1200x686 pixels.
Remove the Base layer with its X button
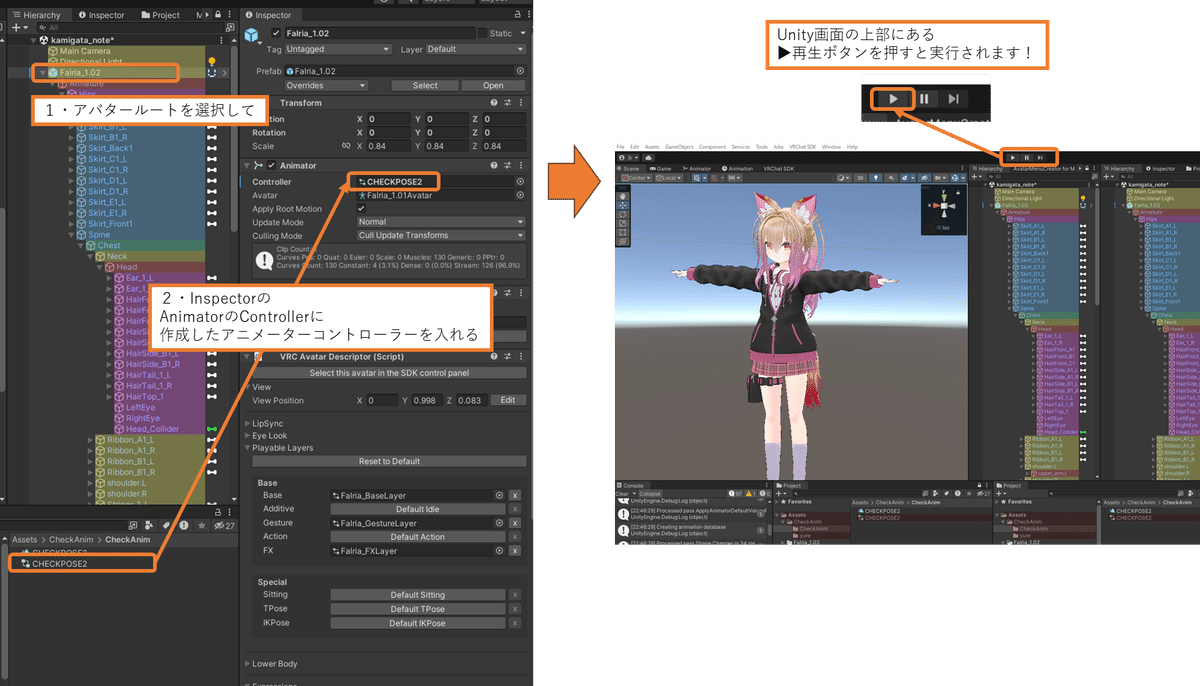click(514, 495)
